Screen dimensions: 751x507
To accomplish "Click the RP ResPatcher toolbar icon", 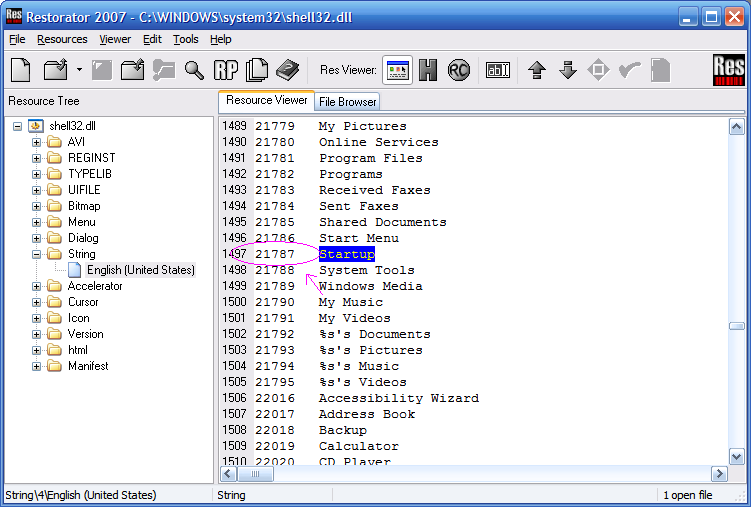I will pos(226,70).
